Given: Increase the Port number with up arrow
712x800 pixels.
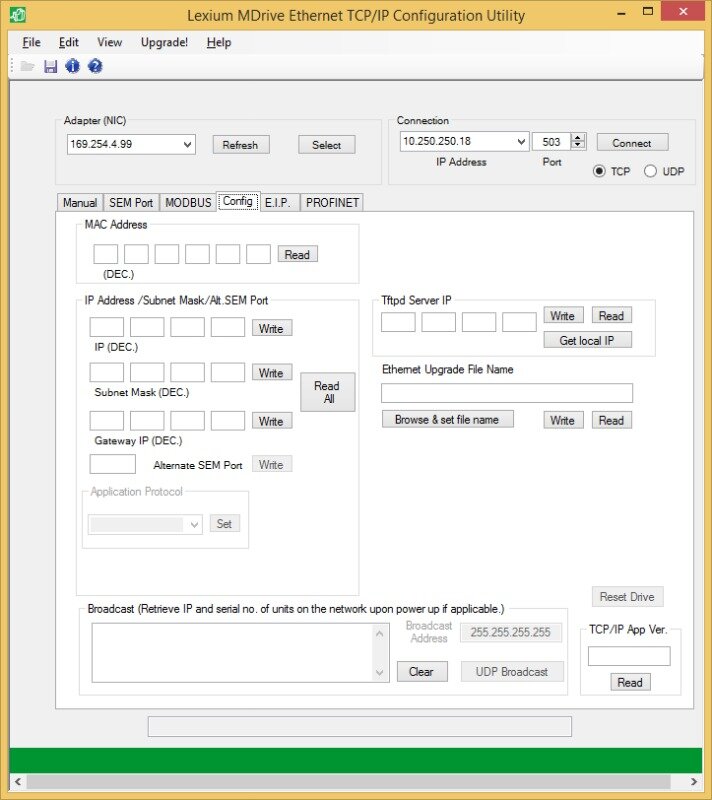Looking at the screenshot, I should point(578,138).
